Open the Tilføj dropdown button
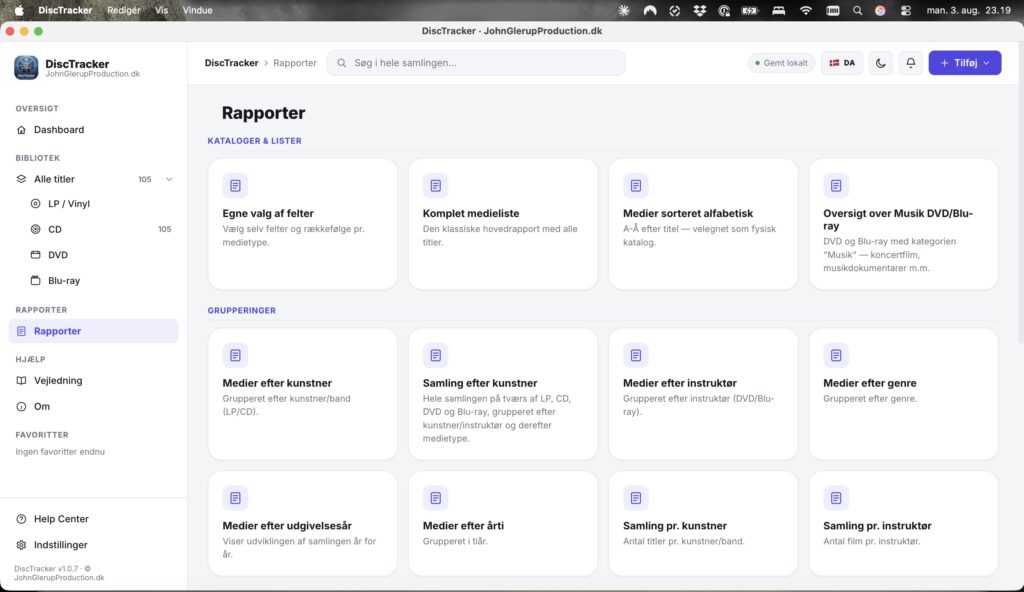This screenshot has width=1024, height=592. (x=965, y=63)
